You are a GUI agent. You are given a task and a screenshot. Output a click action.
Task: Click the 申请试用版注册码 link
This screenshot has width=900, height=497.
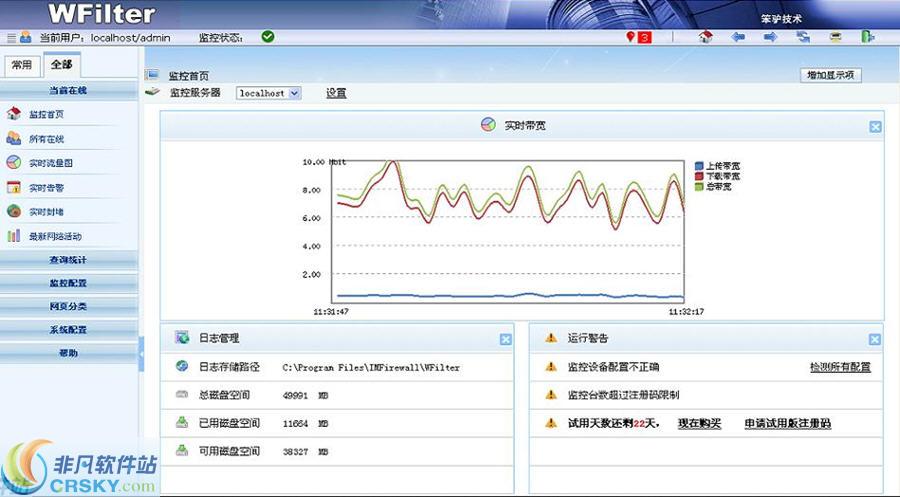tap(788, 424)
